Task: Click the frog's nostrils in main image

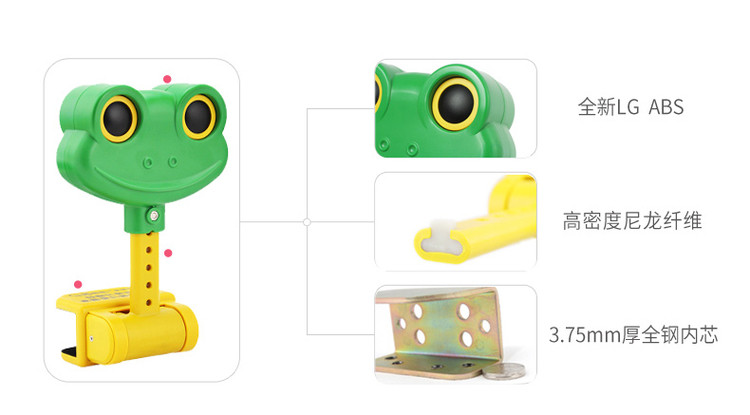Action: click(160, 163)
